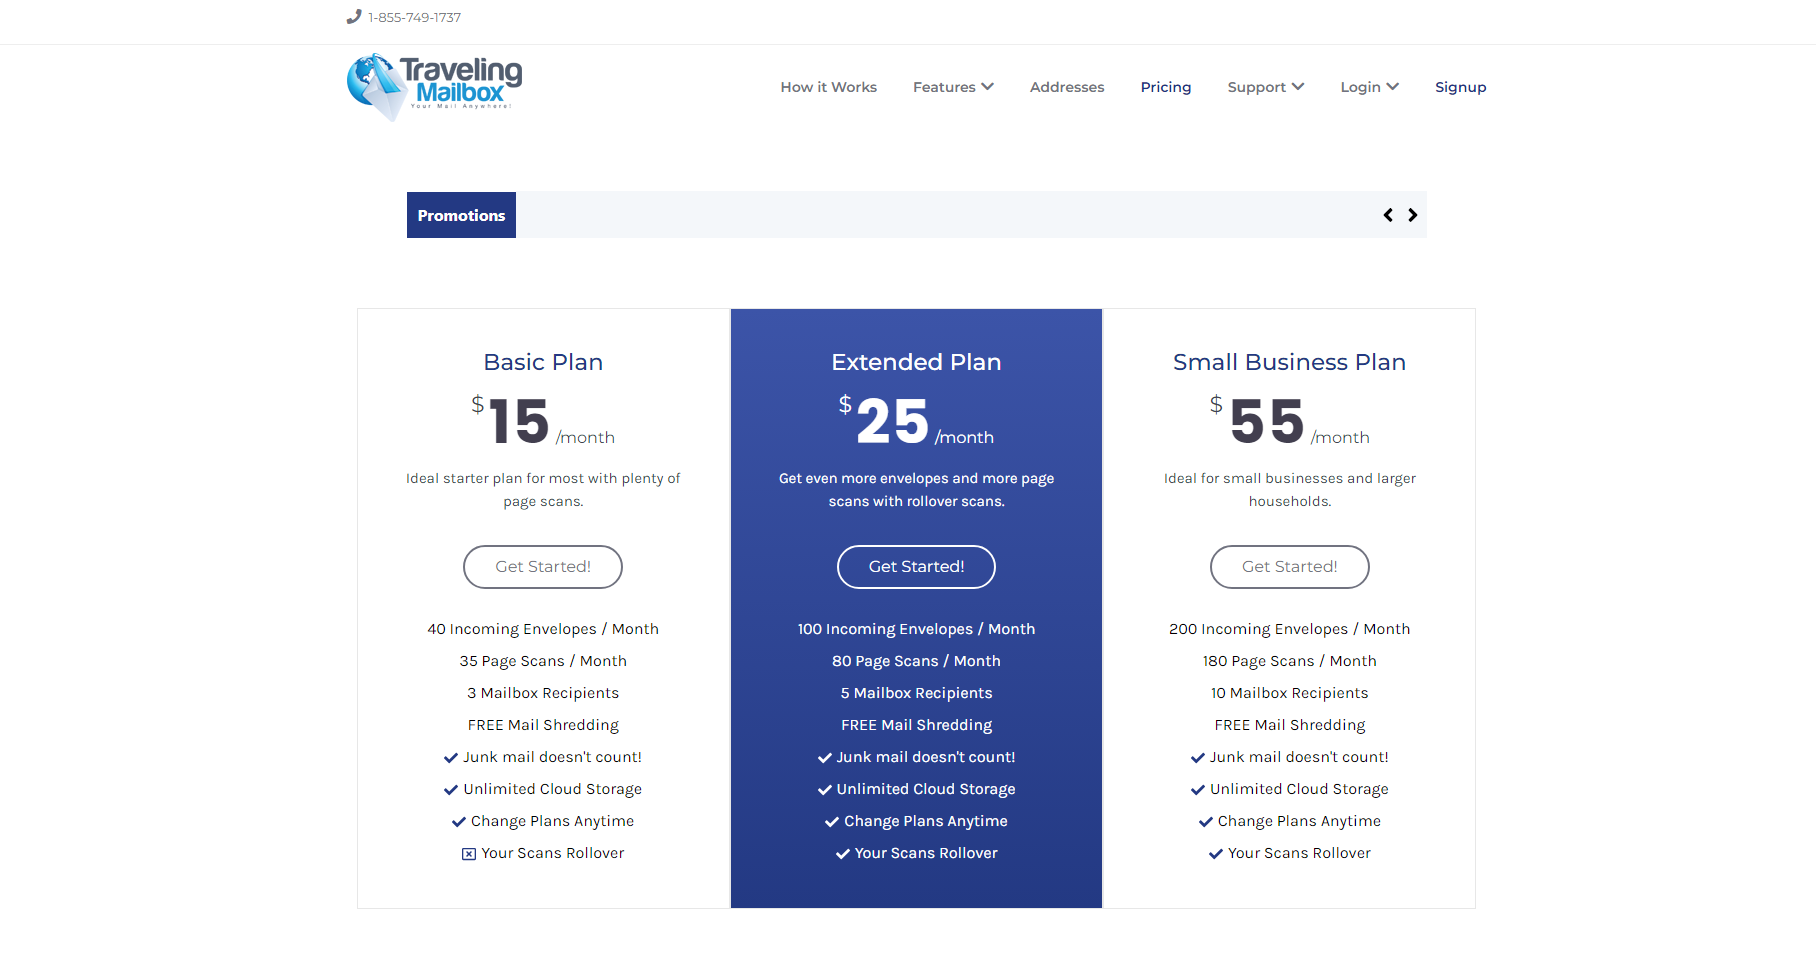Click the X icon beside Basic Plan Scans Rollover
The height and width of the screenshot is (956, 1816).
click(468, 854)
